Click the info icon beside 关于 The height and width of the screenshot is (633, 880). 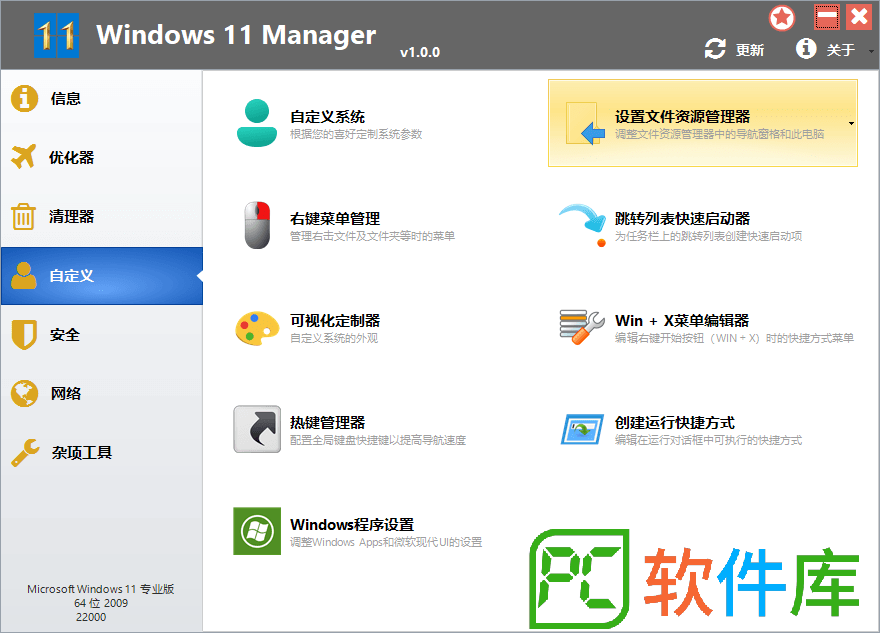click(x=806, y=49)
